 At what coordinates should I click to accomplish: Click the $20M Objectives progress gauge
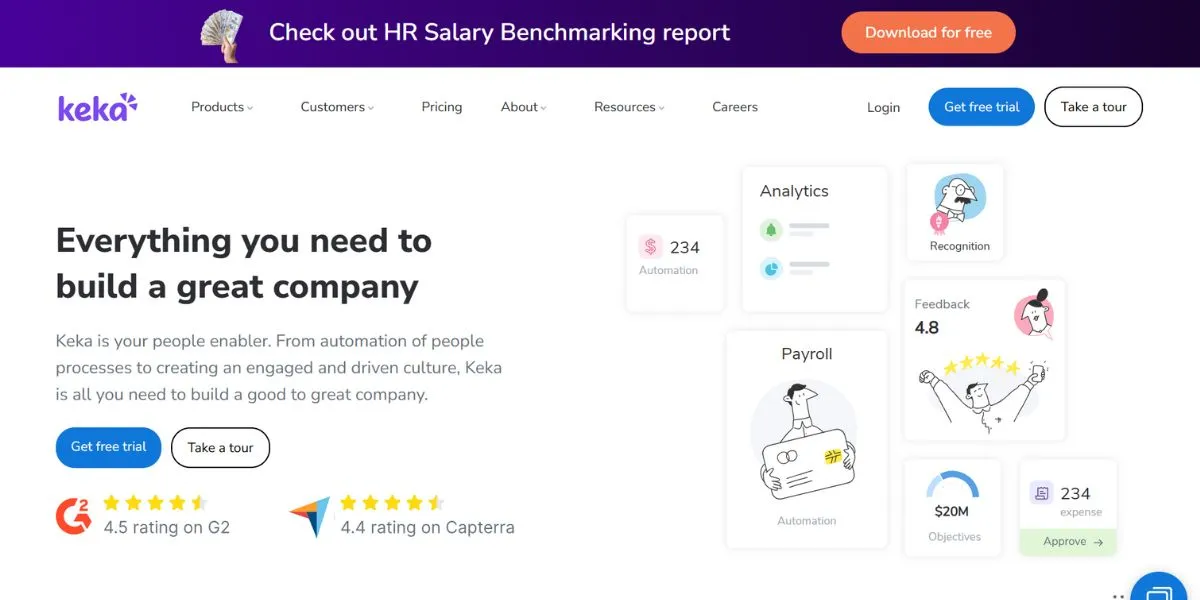pos(952,487)
